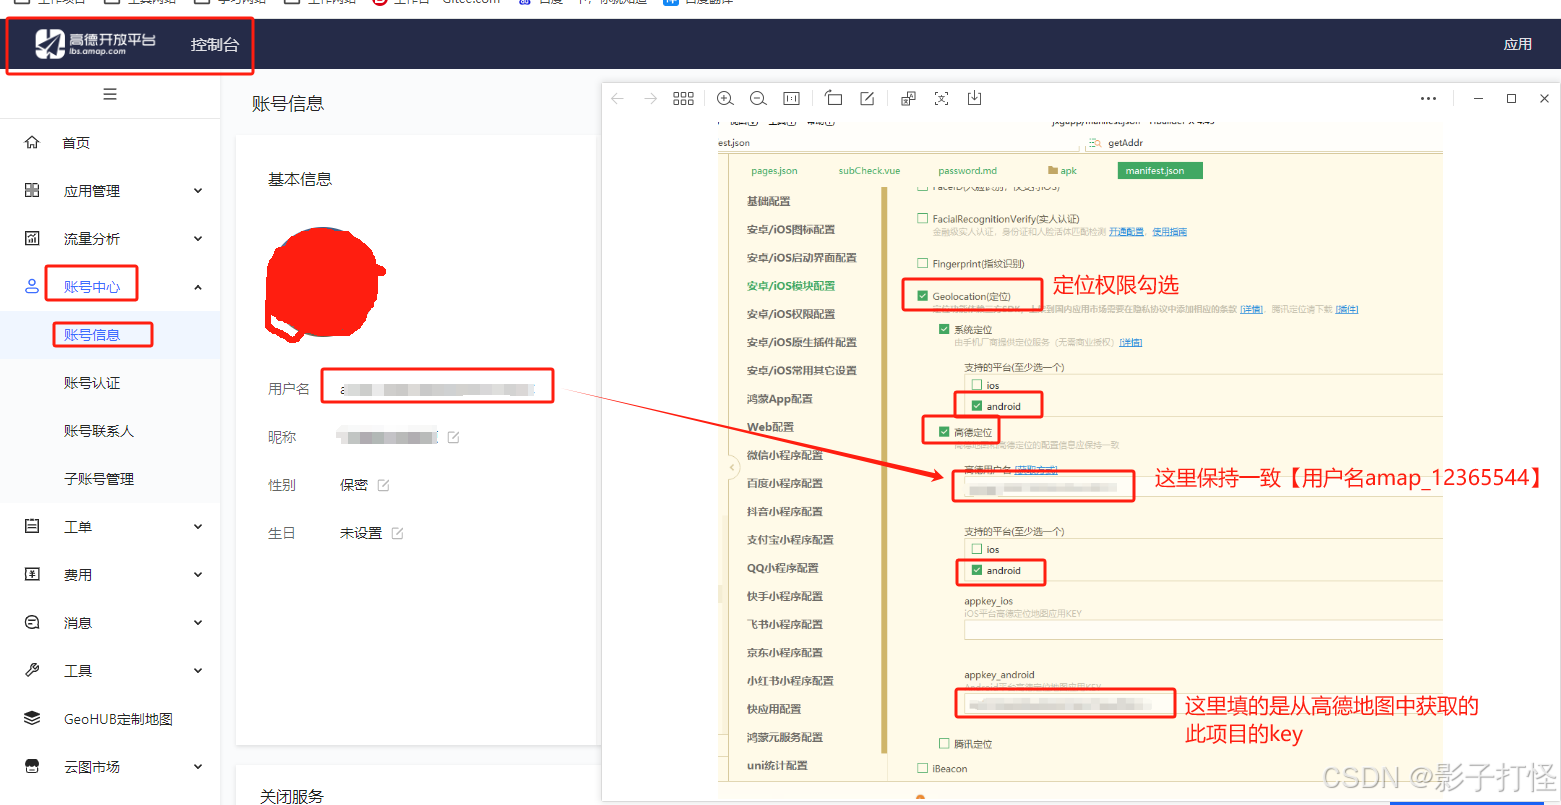Zoom in with magnifier plus icon
1561x805 pixels.
click(725, 98)
